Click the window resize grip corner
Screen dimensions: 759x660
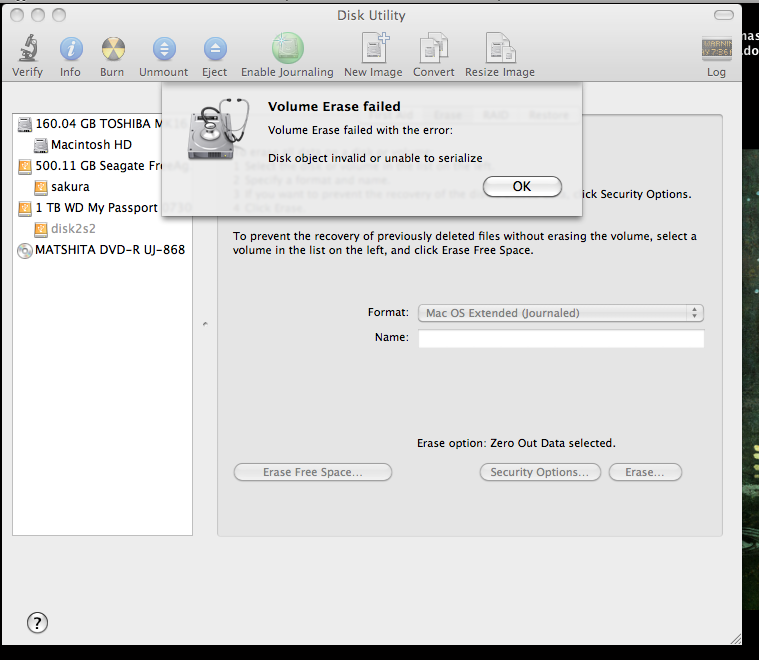(x=736, y=639)
